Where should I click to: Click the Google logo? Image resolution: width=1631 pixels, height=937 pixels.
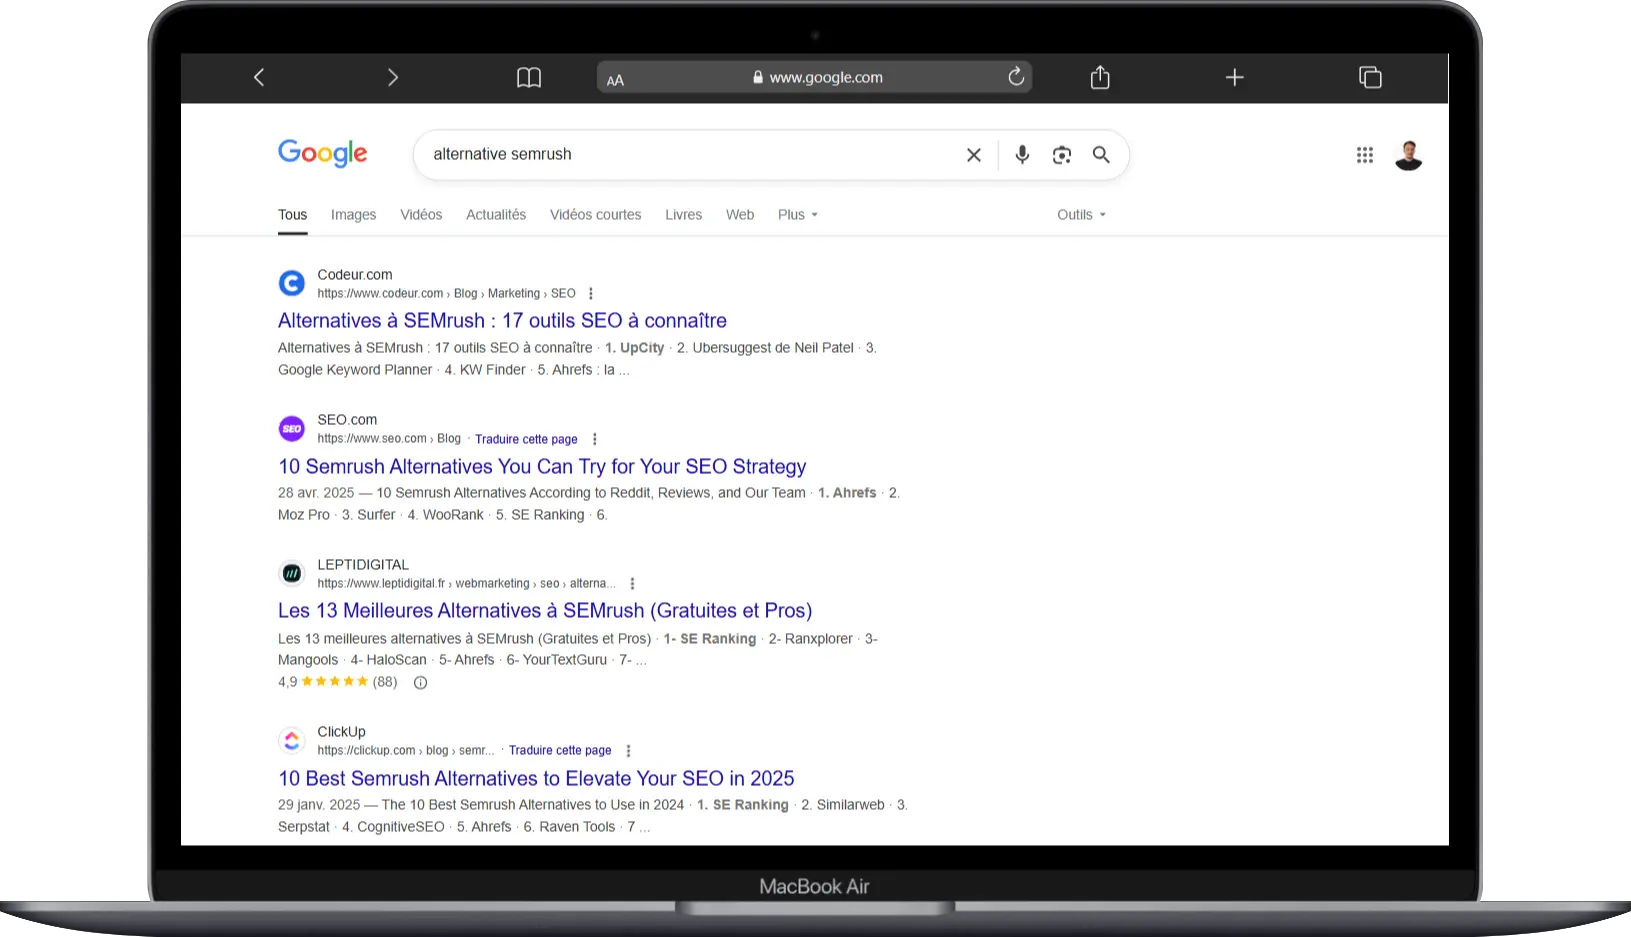(x=323, y=153)
